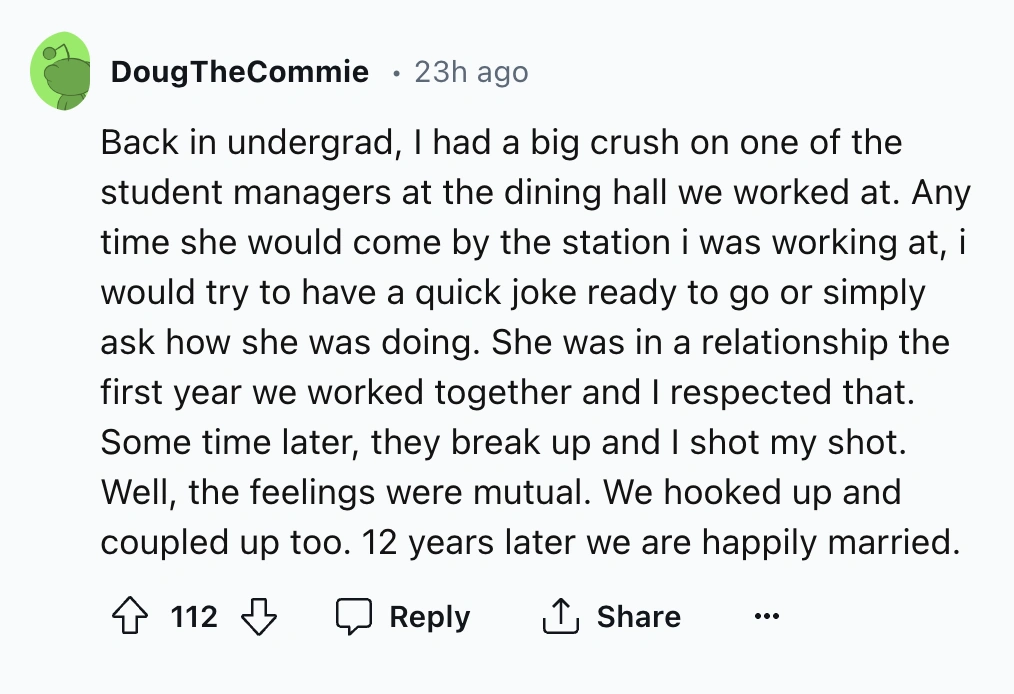
Task: Click the 23h ago timestamp
Action: [471, 71]
